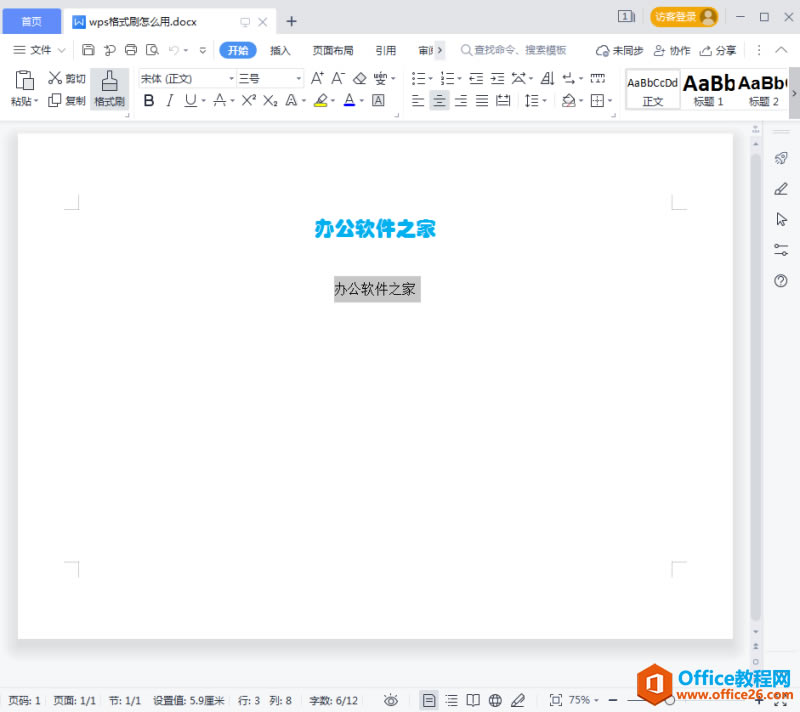Toggle center alignment

click(439, 100)
